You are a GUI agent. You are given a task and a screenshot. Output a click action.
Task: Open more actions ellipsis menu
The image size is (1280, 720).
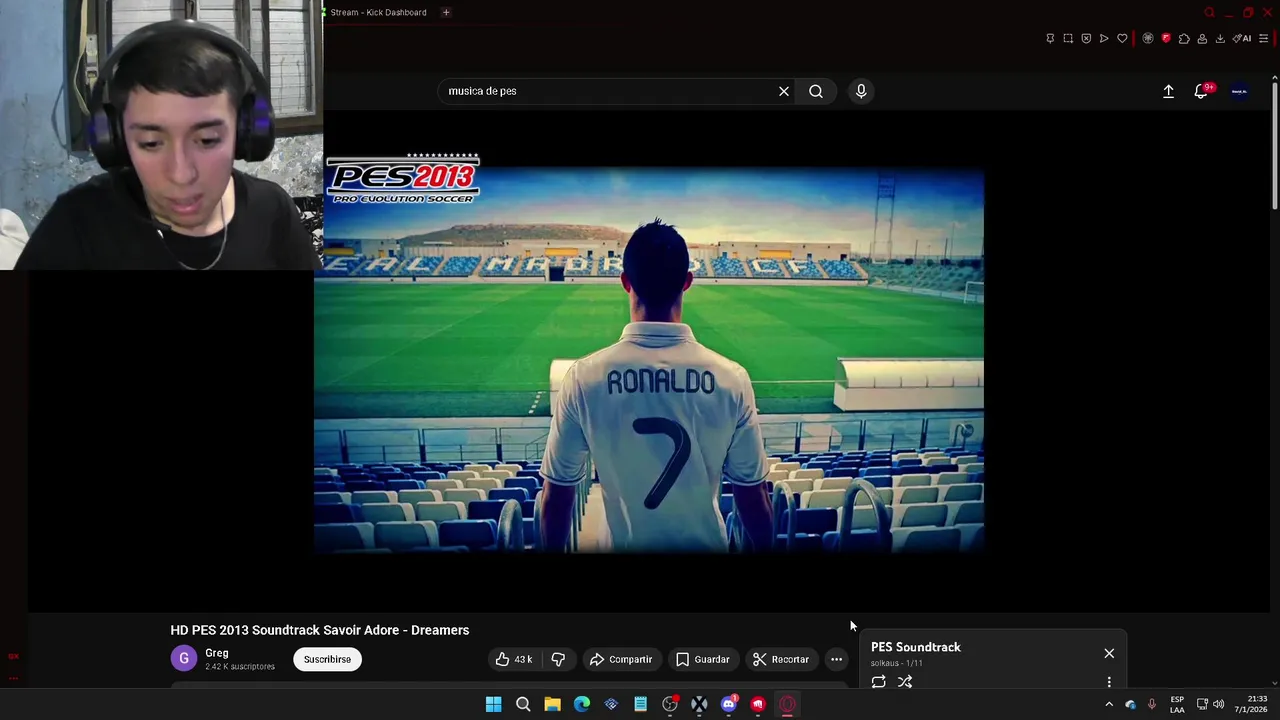(836, 659)
